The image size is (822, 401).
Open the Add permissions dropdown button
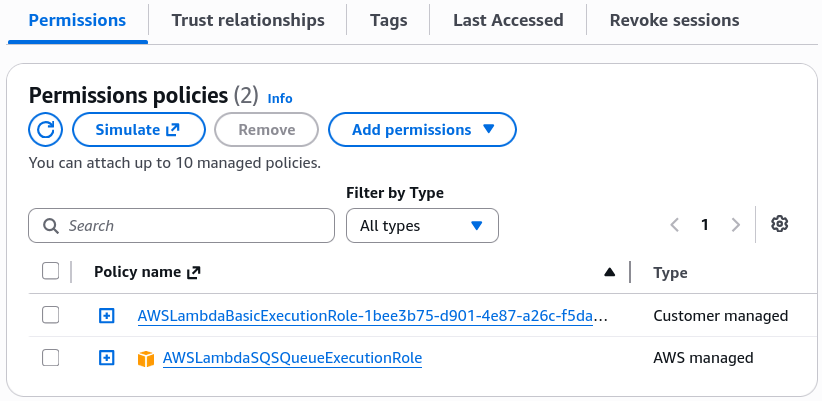click(422, 129)
